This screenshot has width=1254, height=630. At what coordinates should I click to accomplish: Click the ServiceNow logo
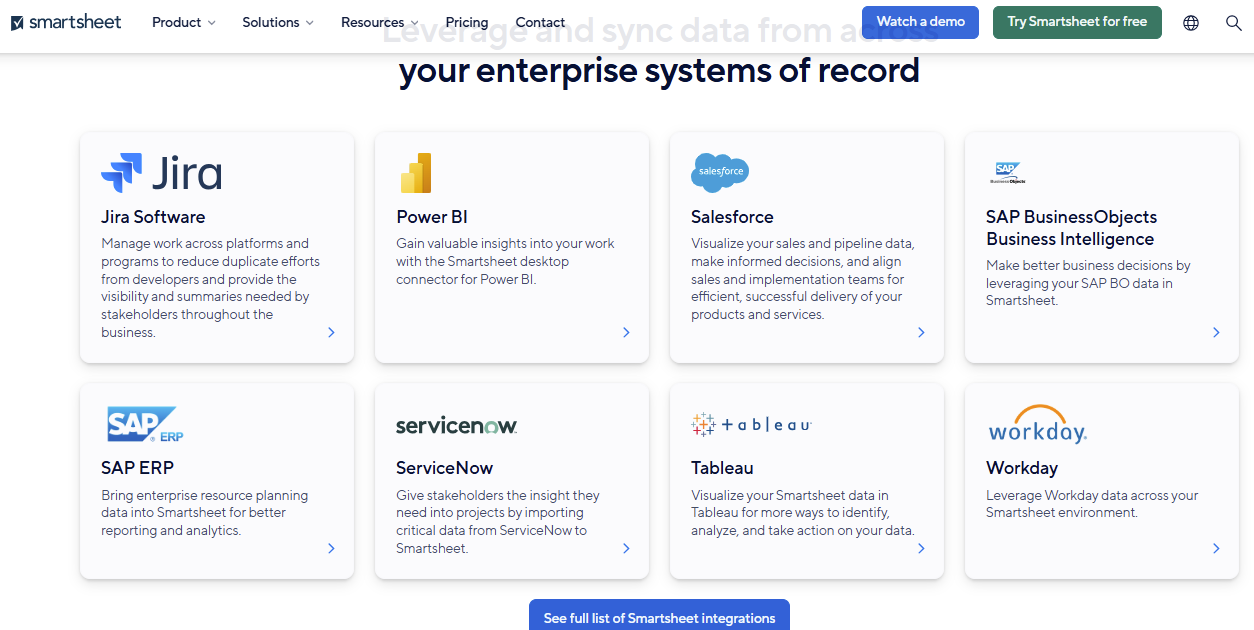click(x=457, y=425)
